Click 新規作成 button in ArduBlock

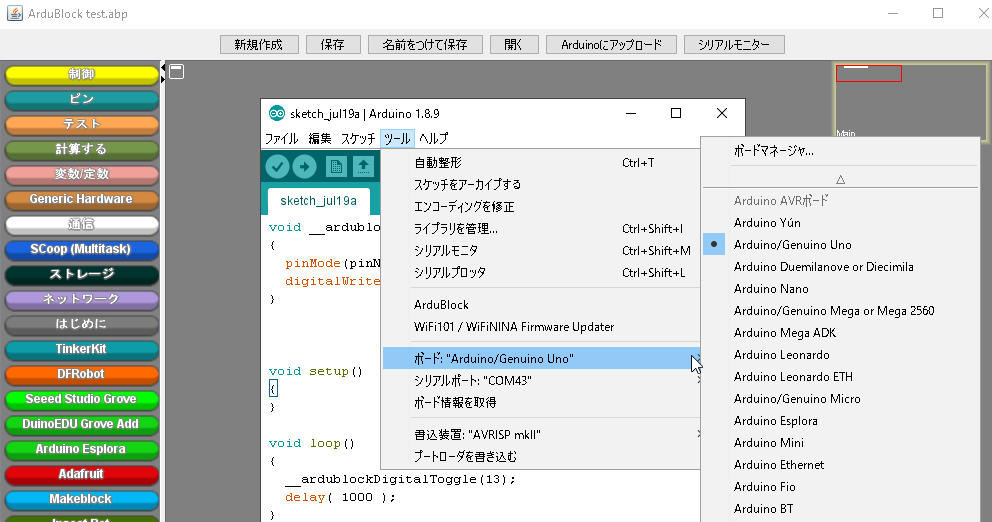coord(259,44)
